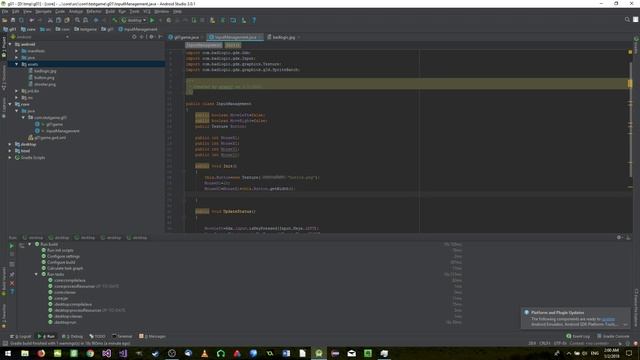Image resolution: width=640 pixels, height=360 pixels.
Task: Click the update link in the Platform and Plugin Updates notification
Action: pyautogui.click(x=608, y=319)
